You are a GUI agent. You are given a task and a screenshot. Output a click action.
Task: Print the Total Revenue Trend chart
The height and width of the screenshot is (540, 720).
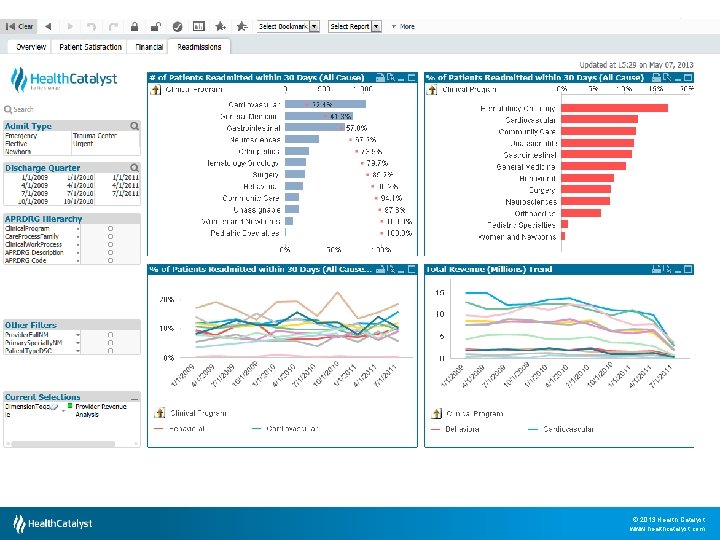pos(657,269)
